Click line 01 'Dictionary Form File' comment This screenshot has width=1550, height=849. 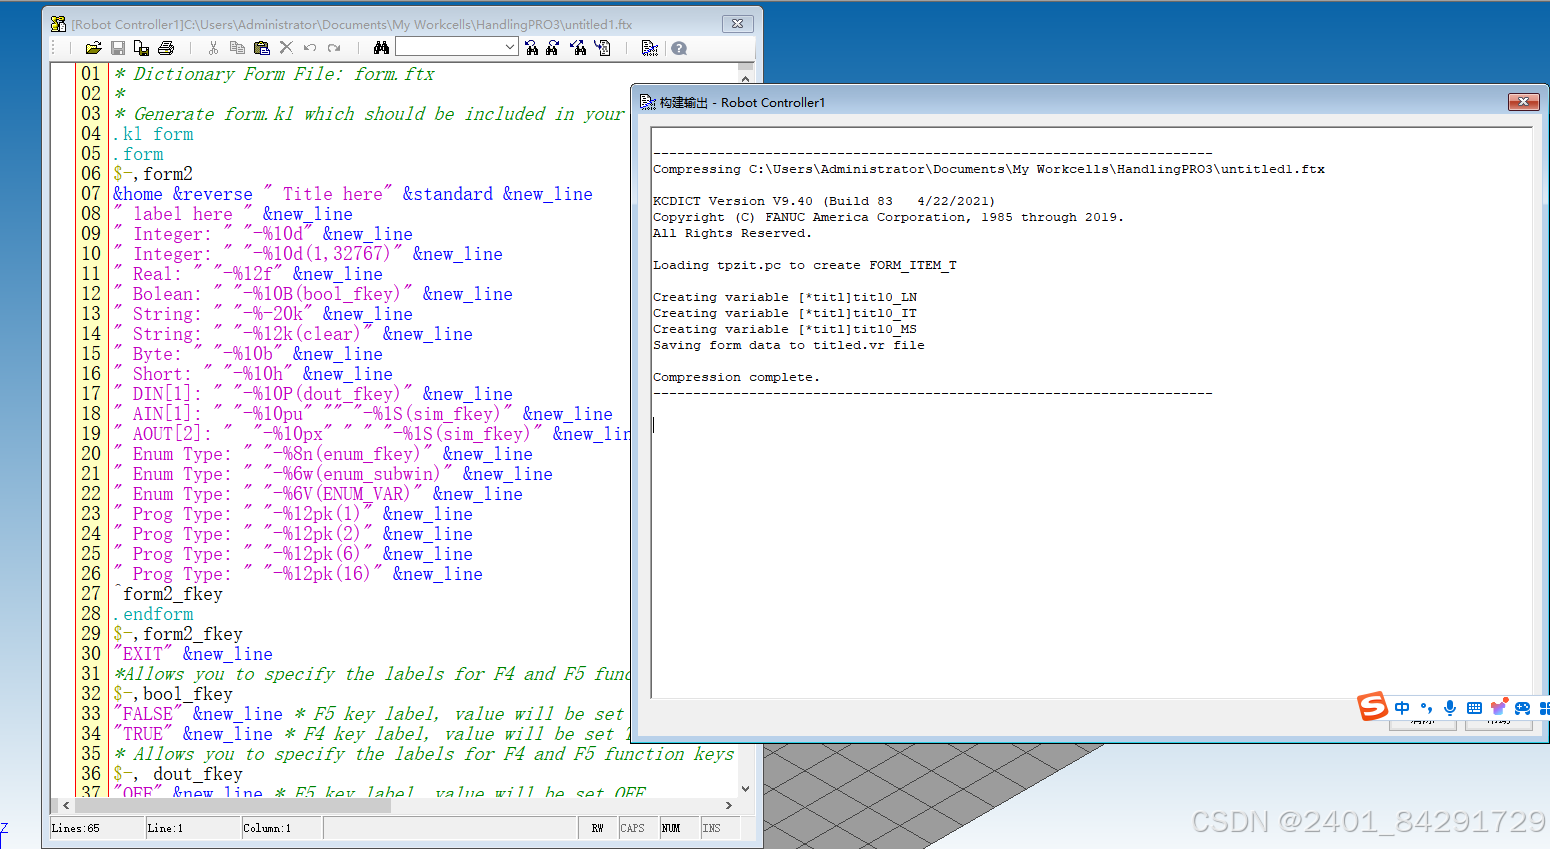274,74
